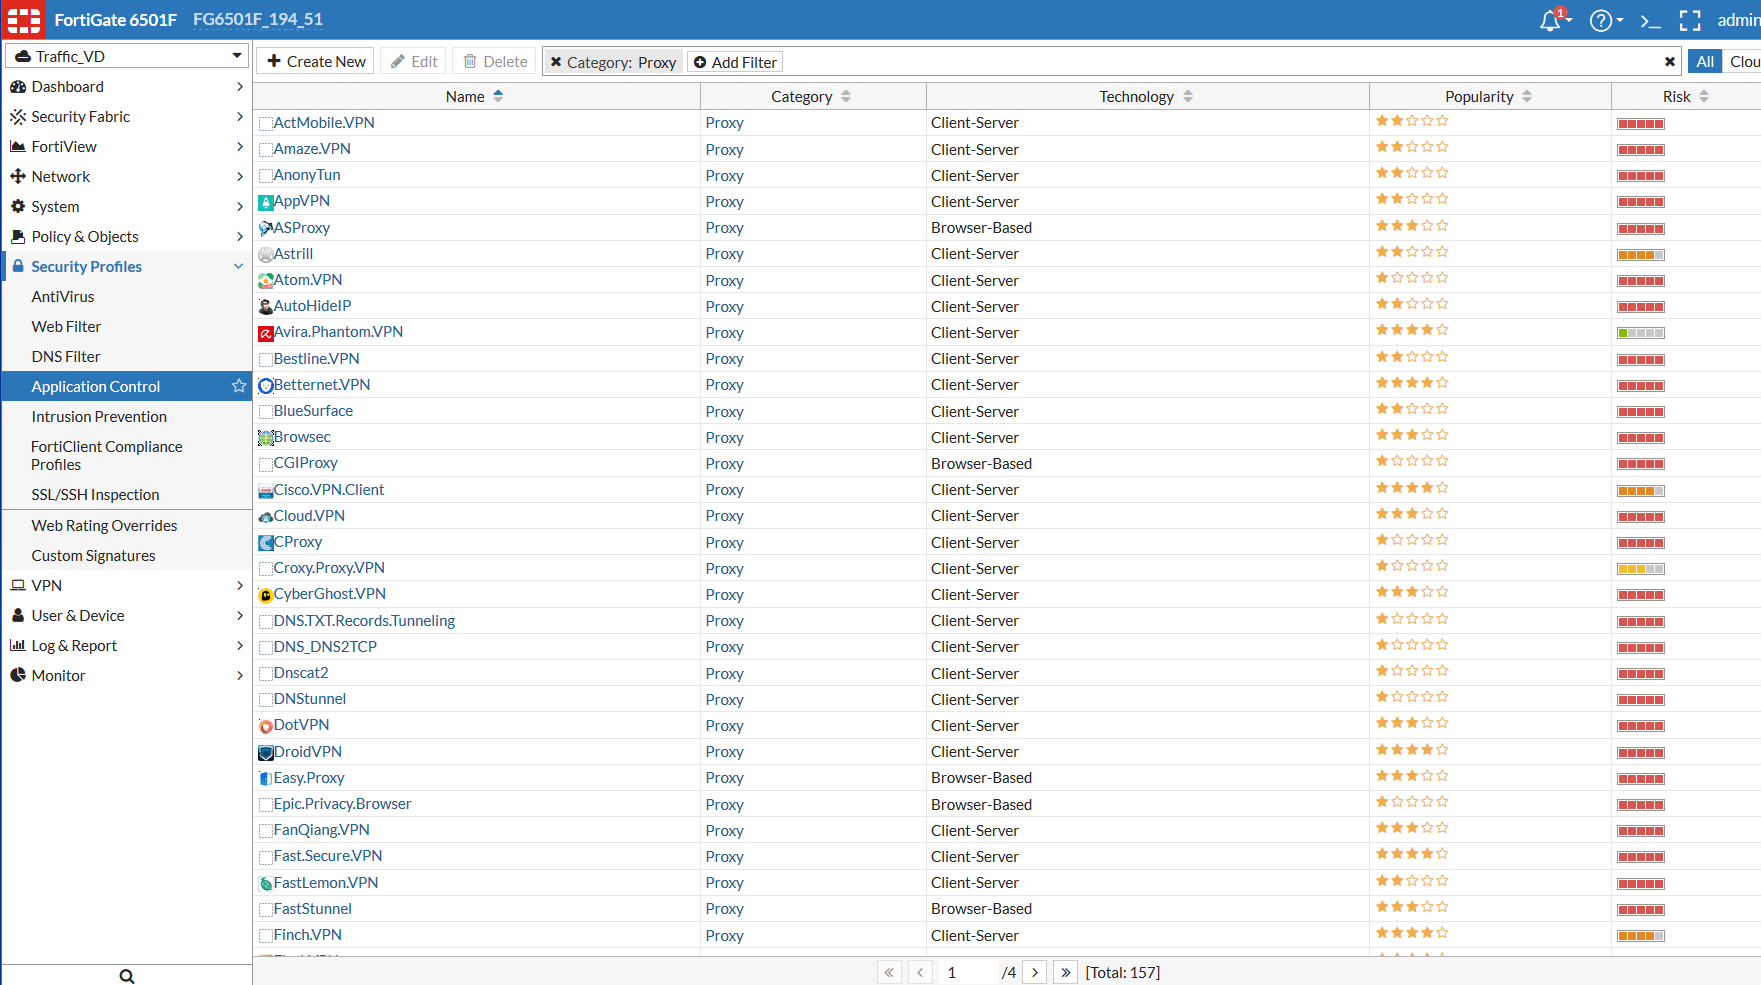Remove the Category: Proxy filter
The width and height of the screenshot is (1761, 985).
click(556, 62)
